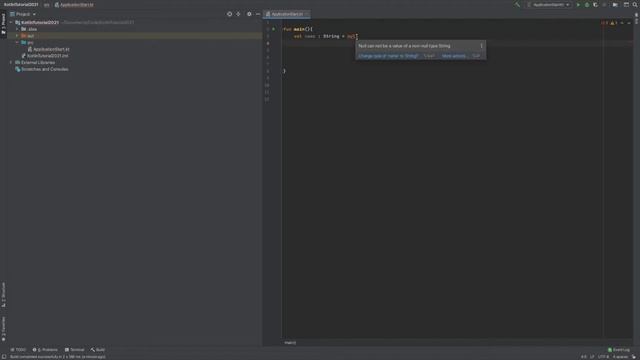Click the greyed-out Stop icon in the toolbar
640x360 pixels.
click(604, 5)
